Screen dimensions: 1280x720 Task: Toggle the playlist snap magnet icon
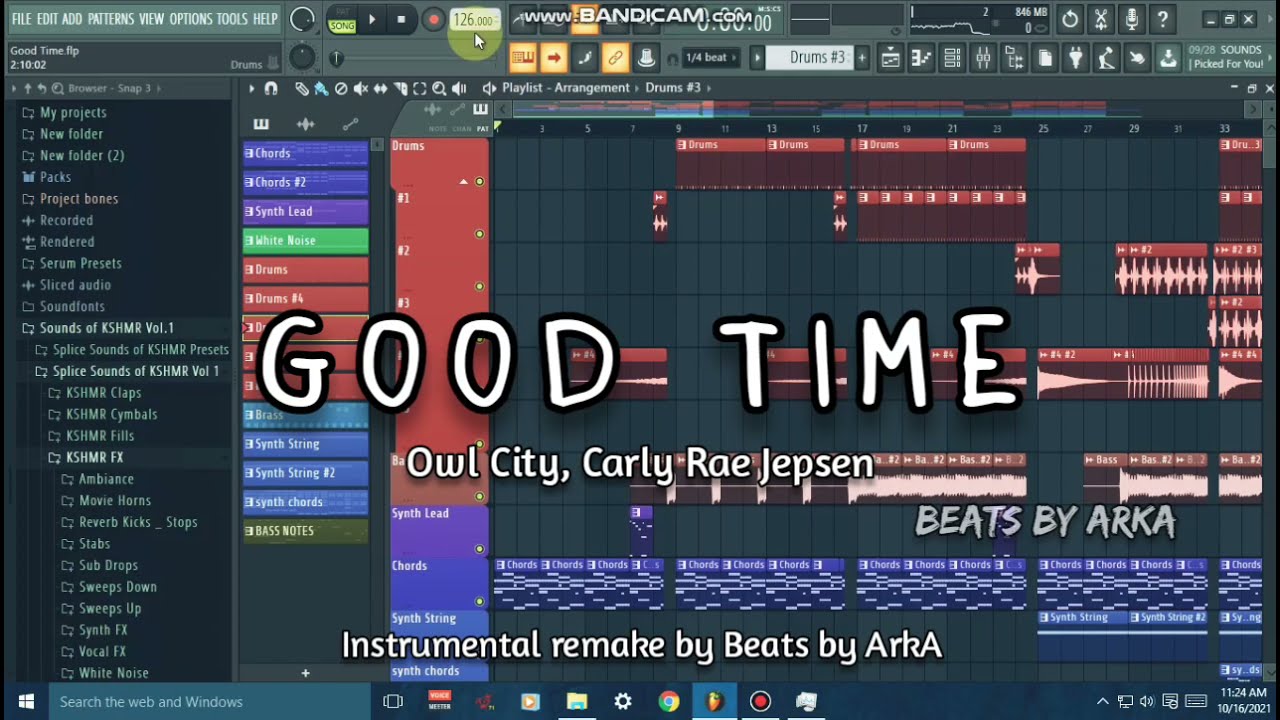[270, 88]
